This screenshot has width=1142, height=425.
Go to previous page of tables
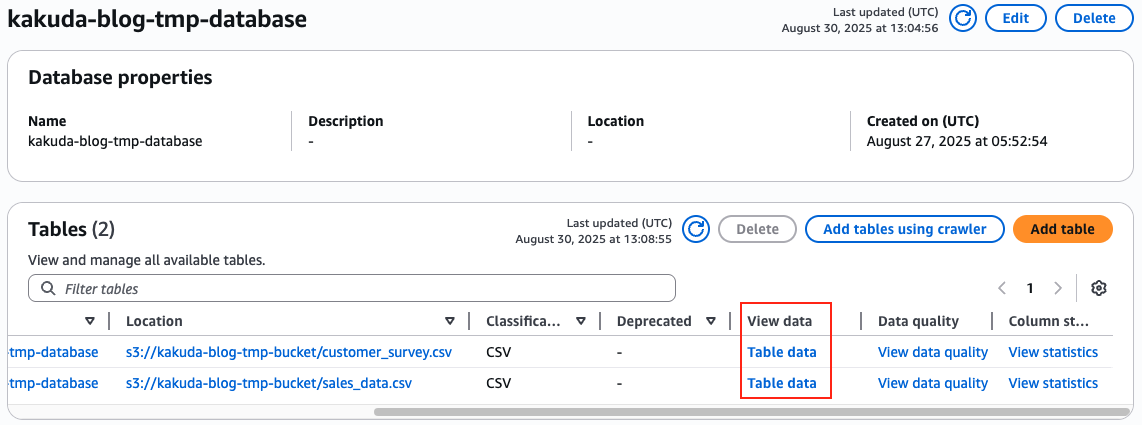tap(1002, 288)
